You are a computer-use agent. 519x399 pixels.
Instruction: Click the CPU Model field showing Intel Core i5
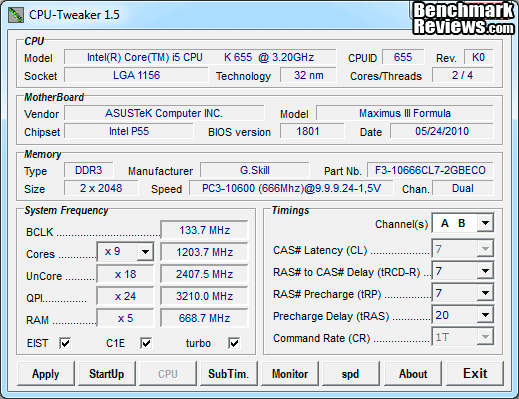(200, 57)
